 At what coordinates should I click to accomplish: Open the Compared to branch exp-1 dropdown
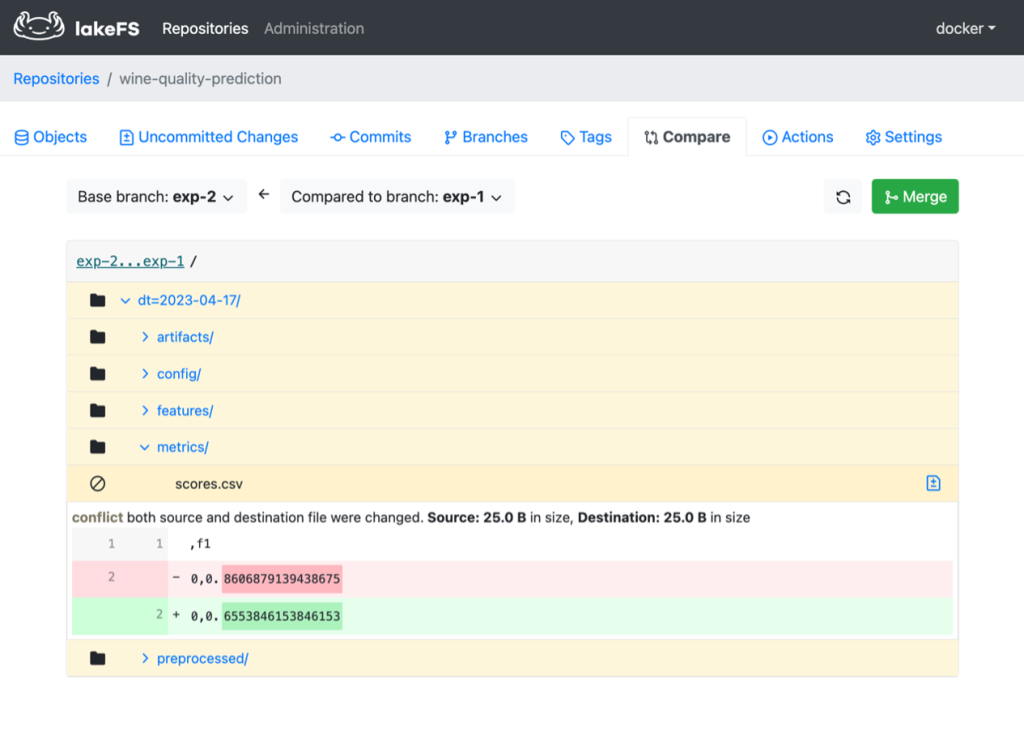coord(397,197)
